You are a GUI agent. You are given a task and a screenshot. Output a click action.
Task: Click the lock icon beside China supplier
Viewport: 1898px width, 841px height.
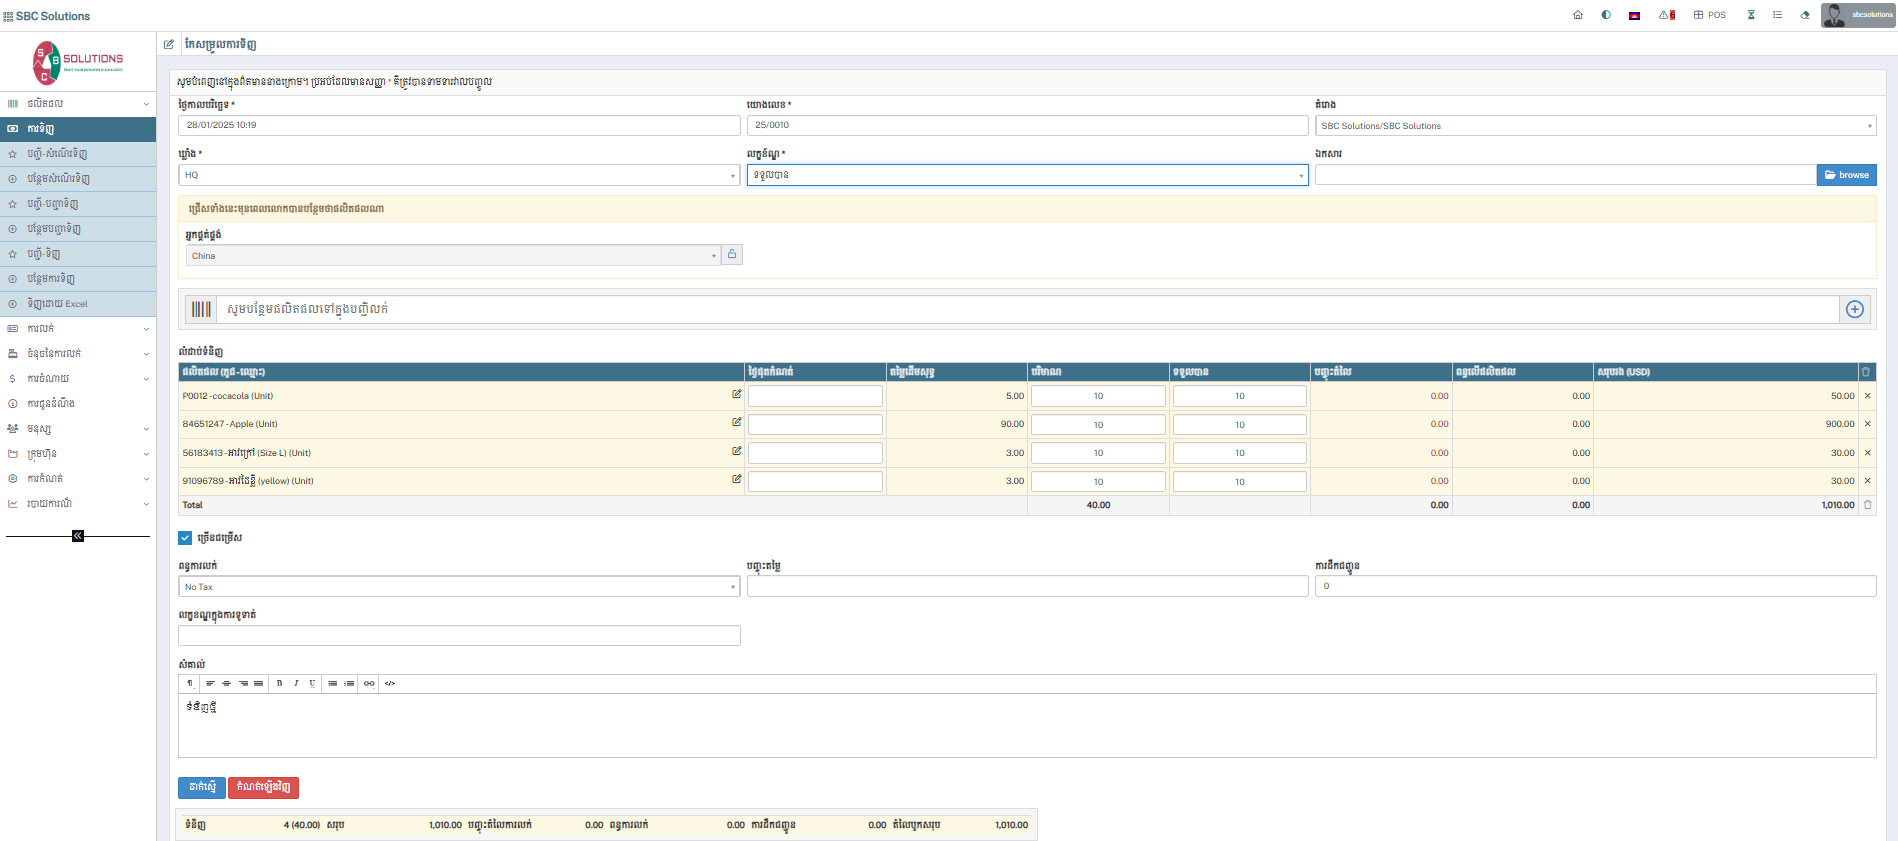(732, 255)
